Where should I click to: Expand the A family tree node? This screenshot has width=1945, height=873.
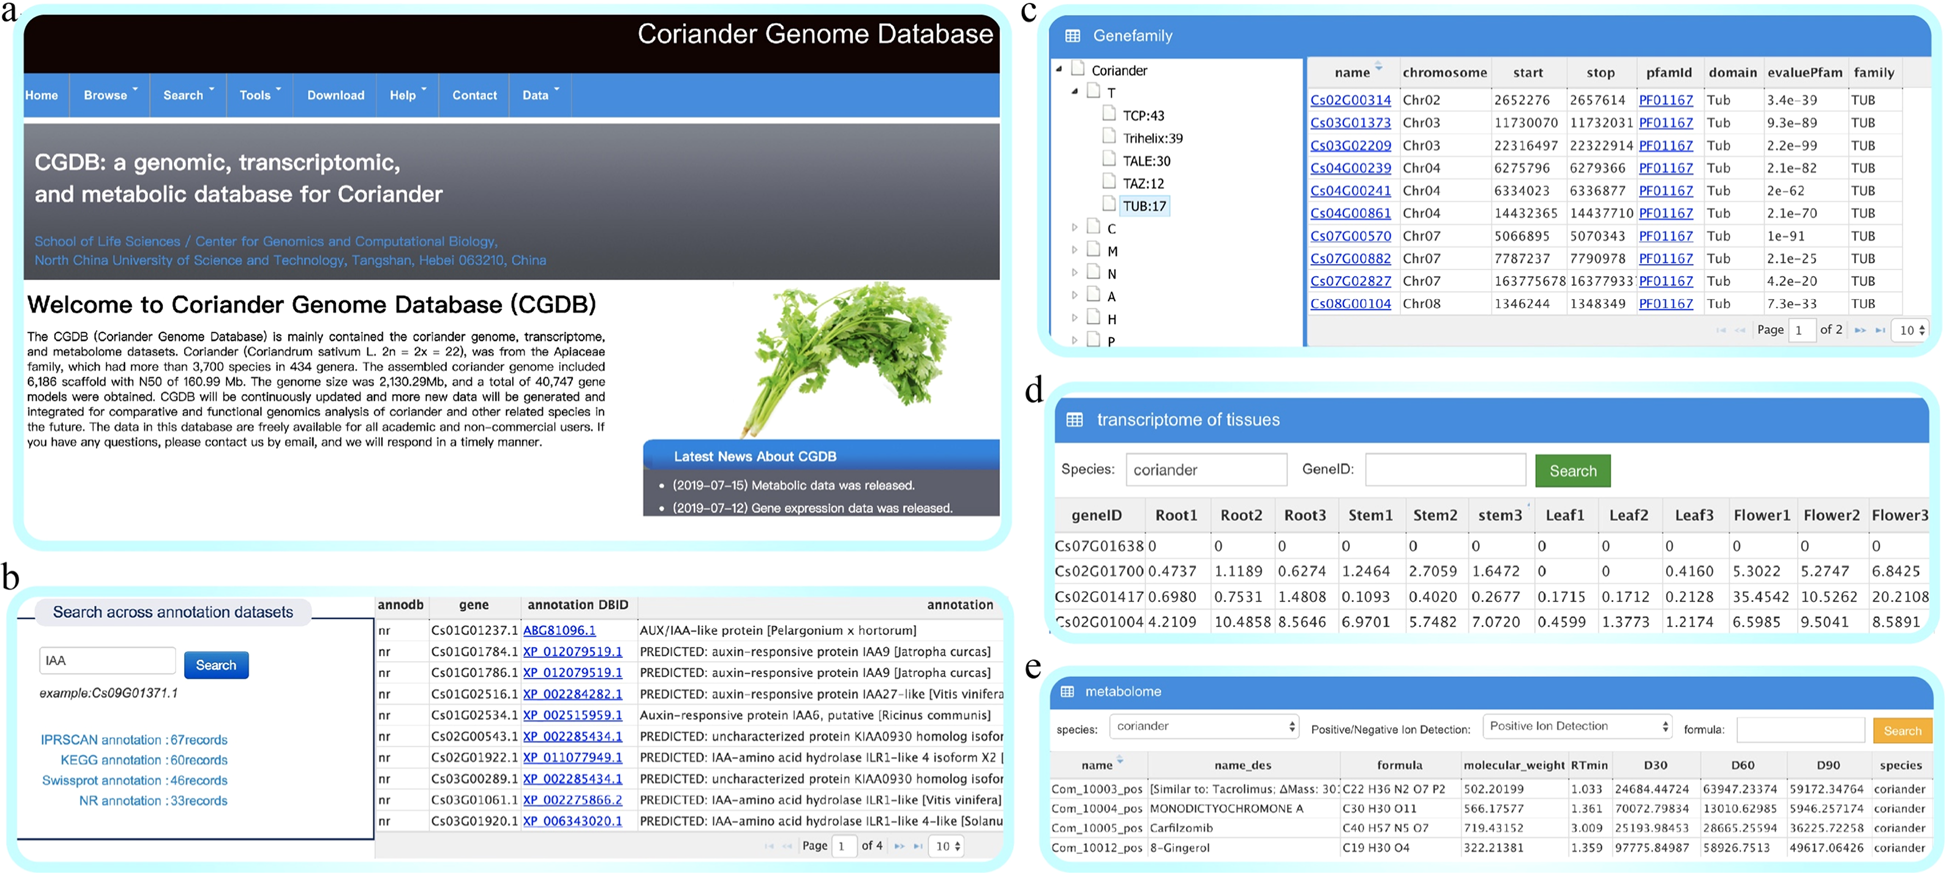1075,296
